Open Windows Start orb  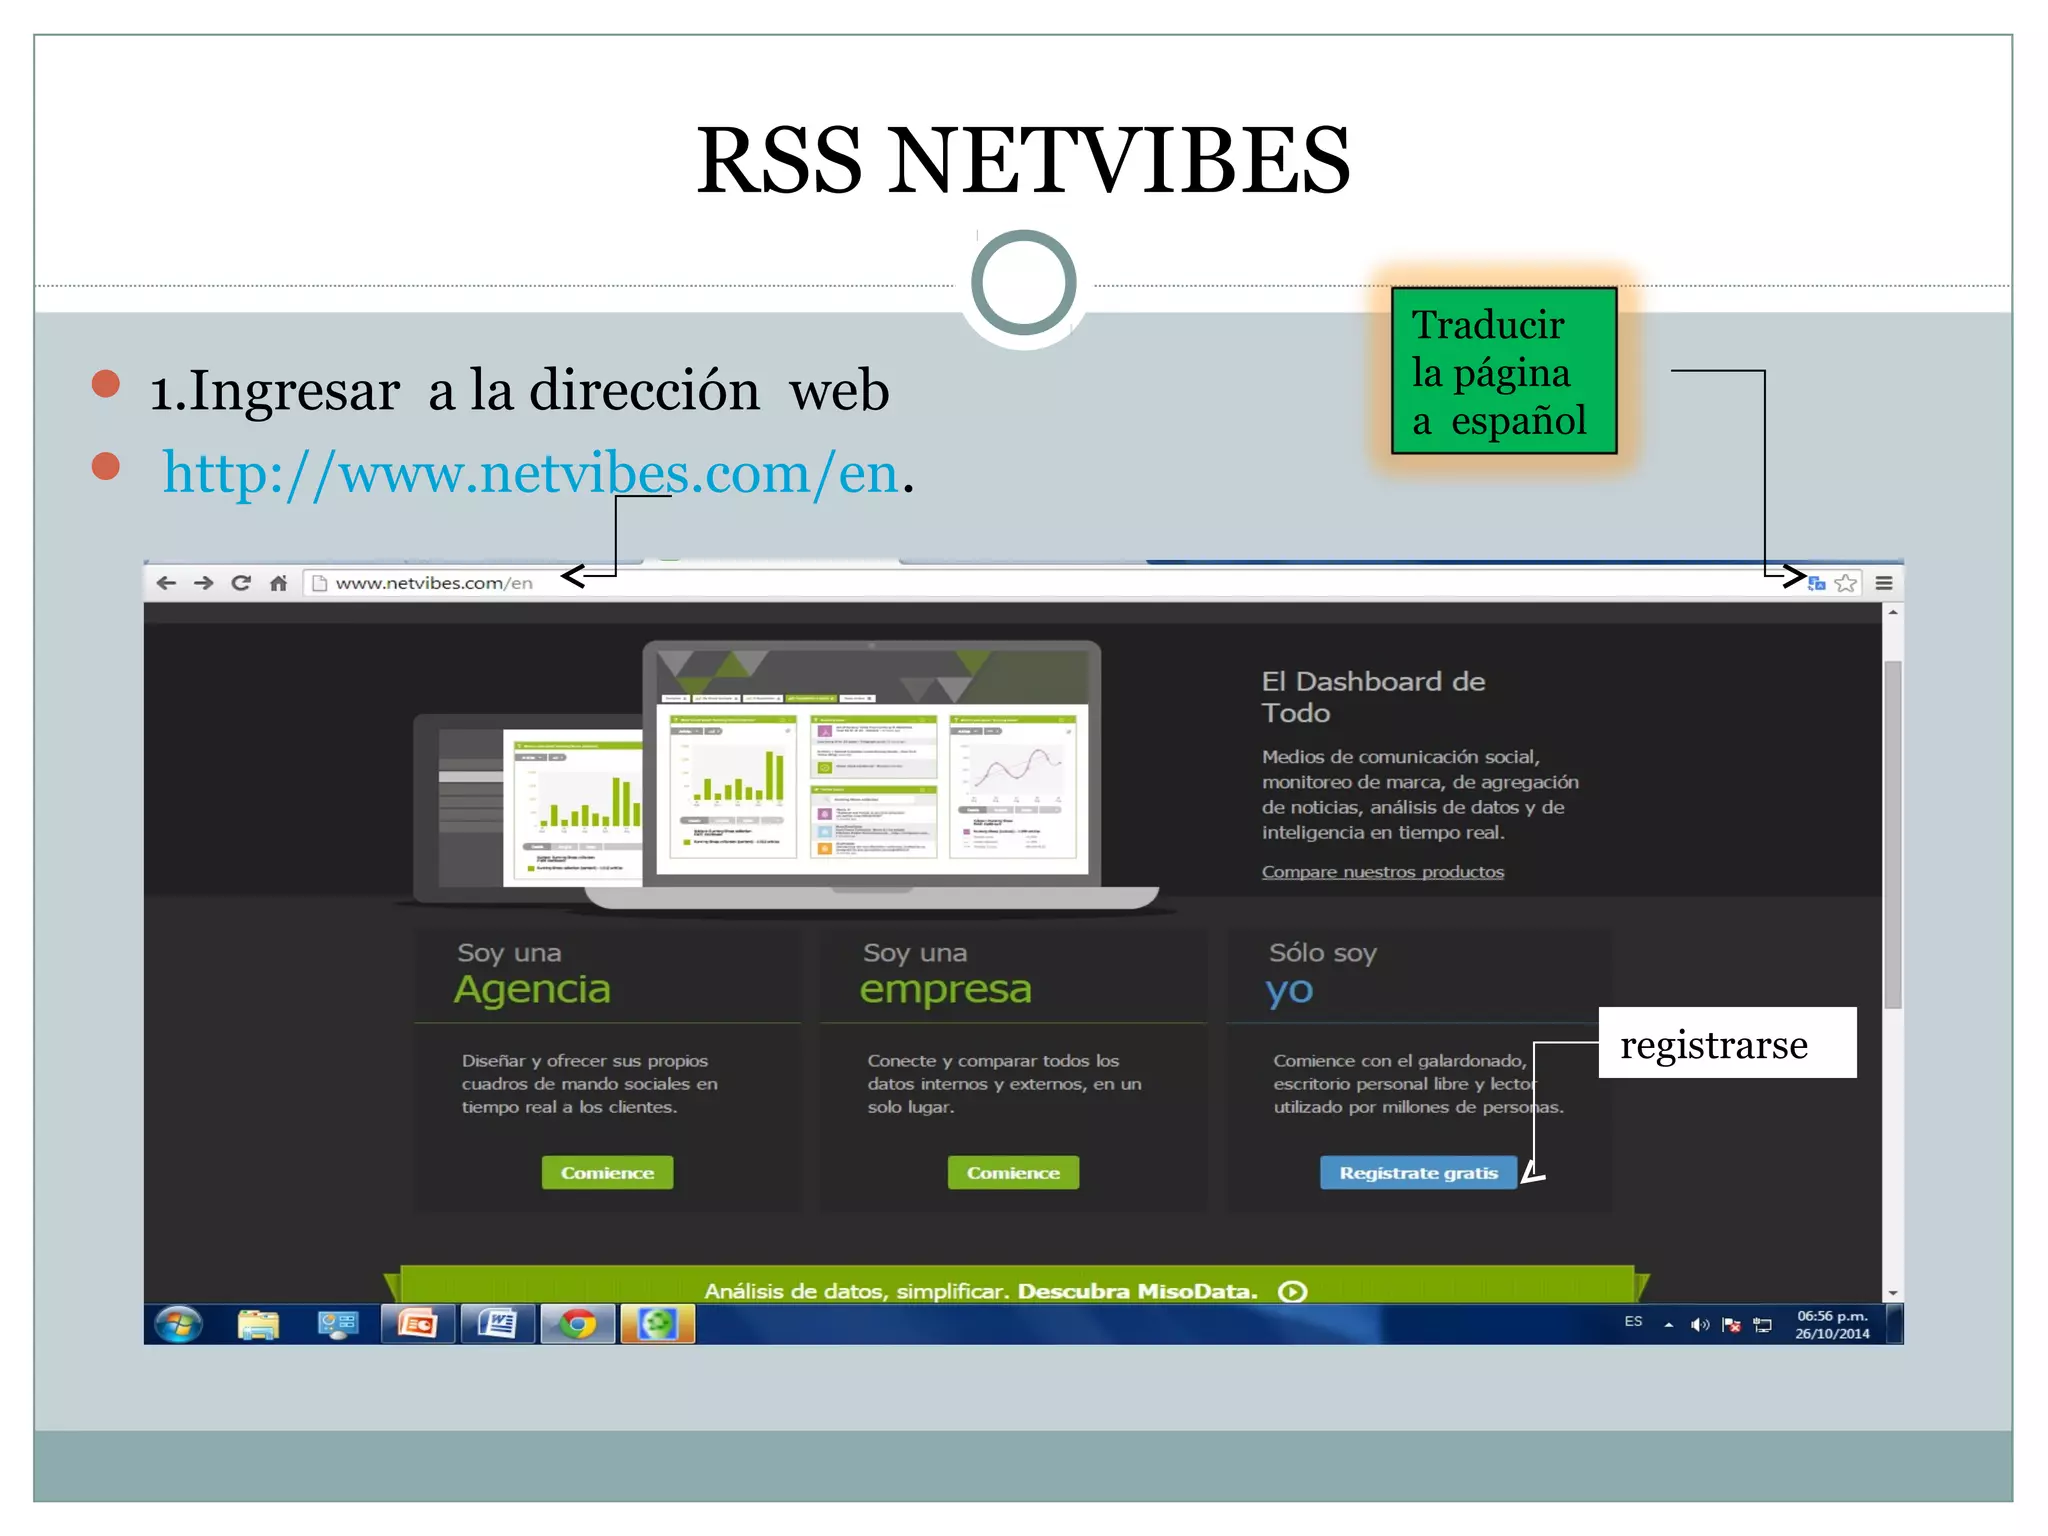click(x=179, y=1325)
